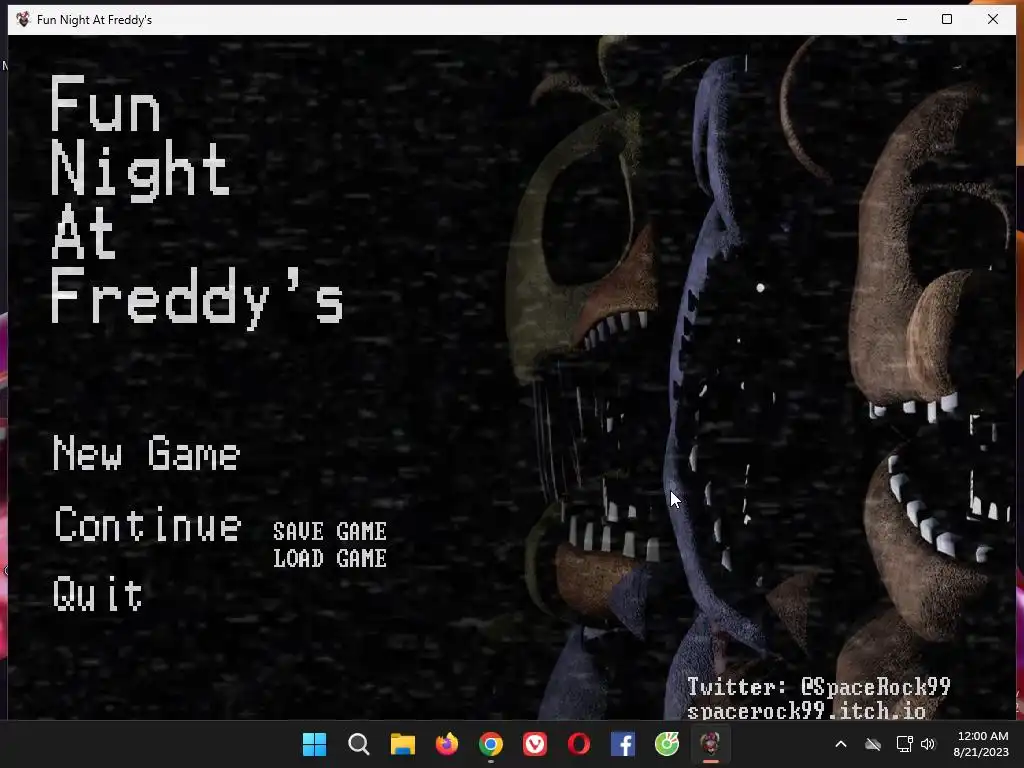
Task: Switch to Google Chrome in the taskbar
Action: tap(490, 744)
